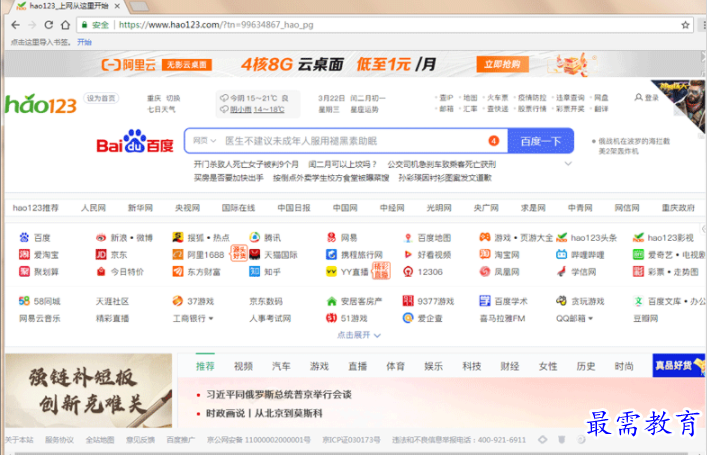The width and height of the screenshot is (708, 455).
Task: Expand more sites via 点击展开
Action: 359,335
